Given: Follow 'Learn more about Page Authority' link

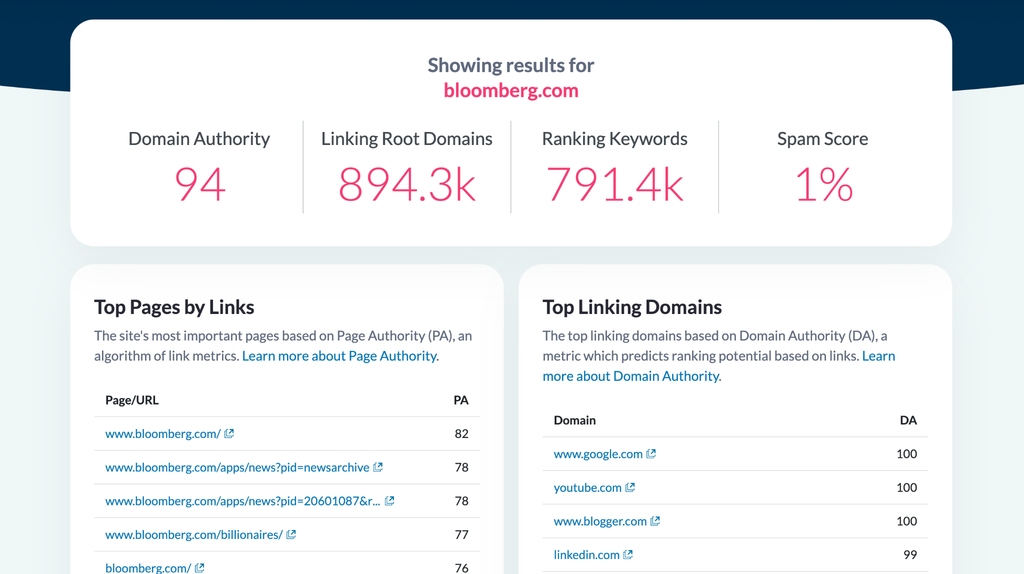Looking at the screenshot, I should click(340, 356).
